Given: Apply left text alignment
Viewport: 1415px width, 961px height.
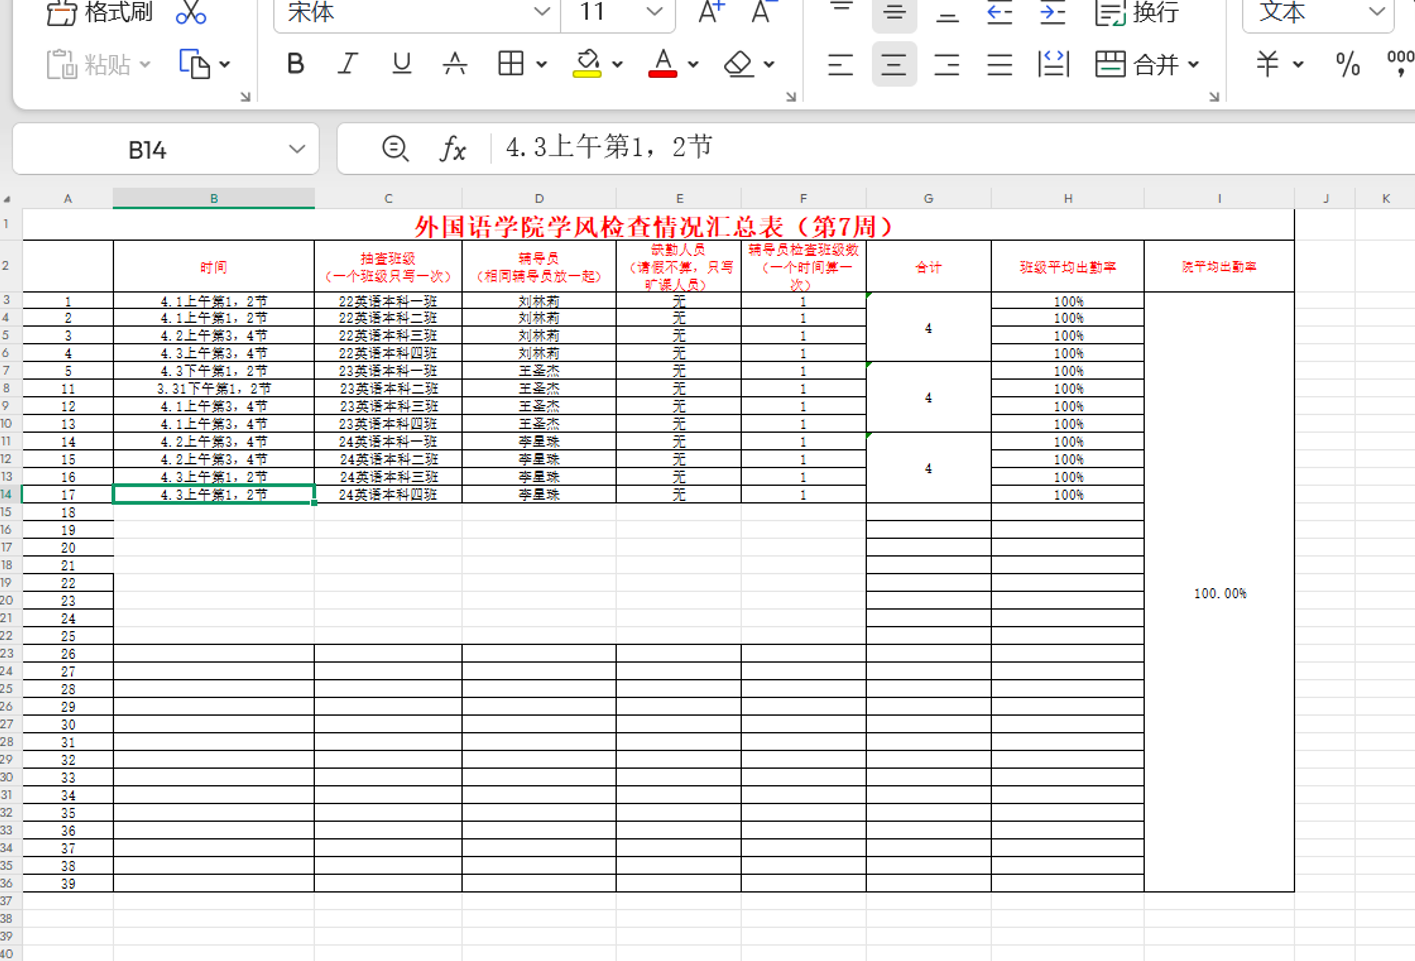Looking at the screenshot, I should point(840,65).
